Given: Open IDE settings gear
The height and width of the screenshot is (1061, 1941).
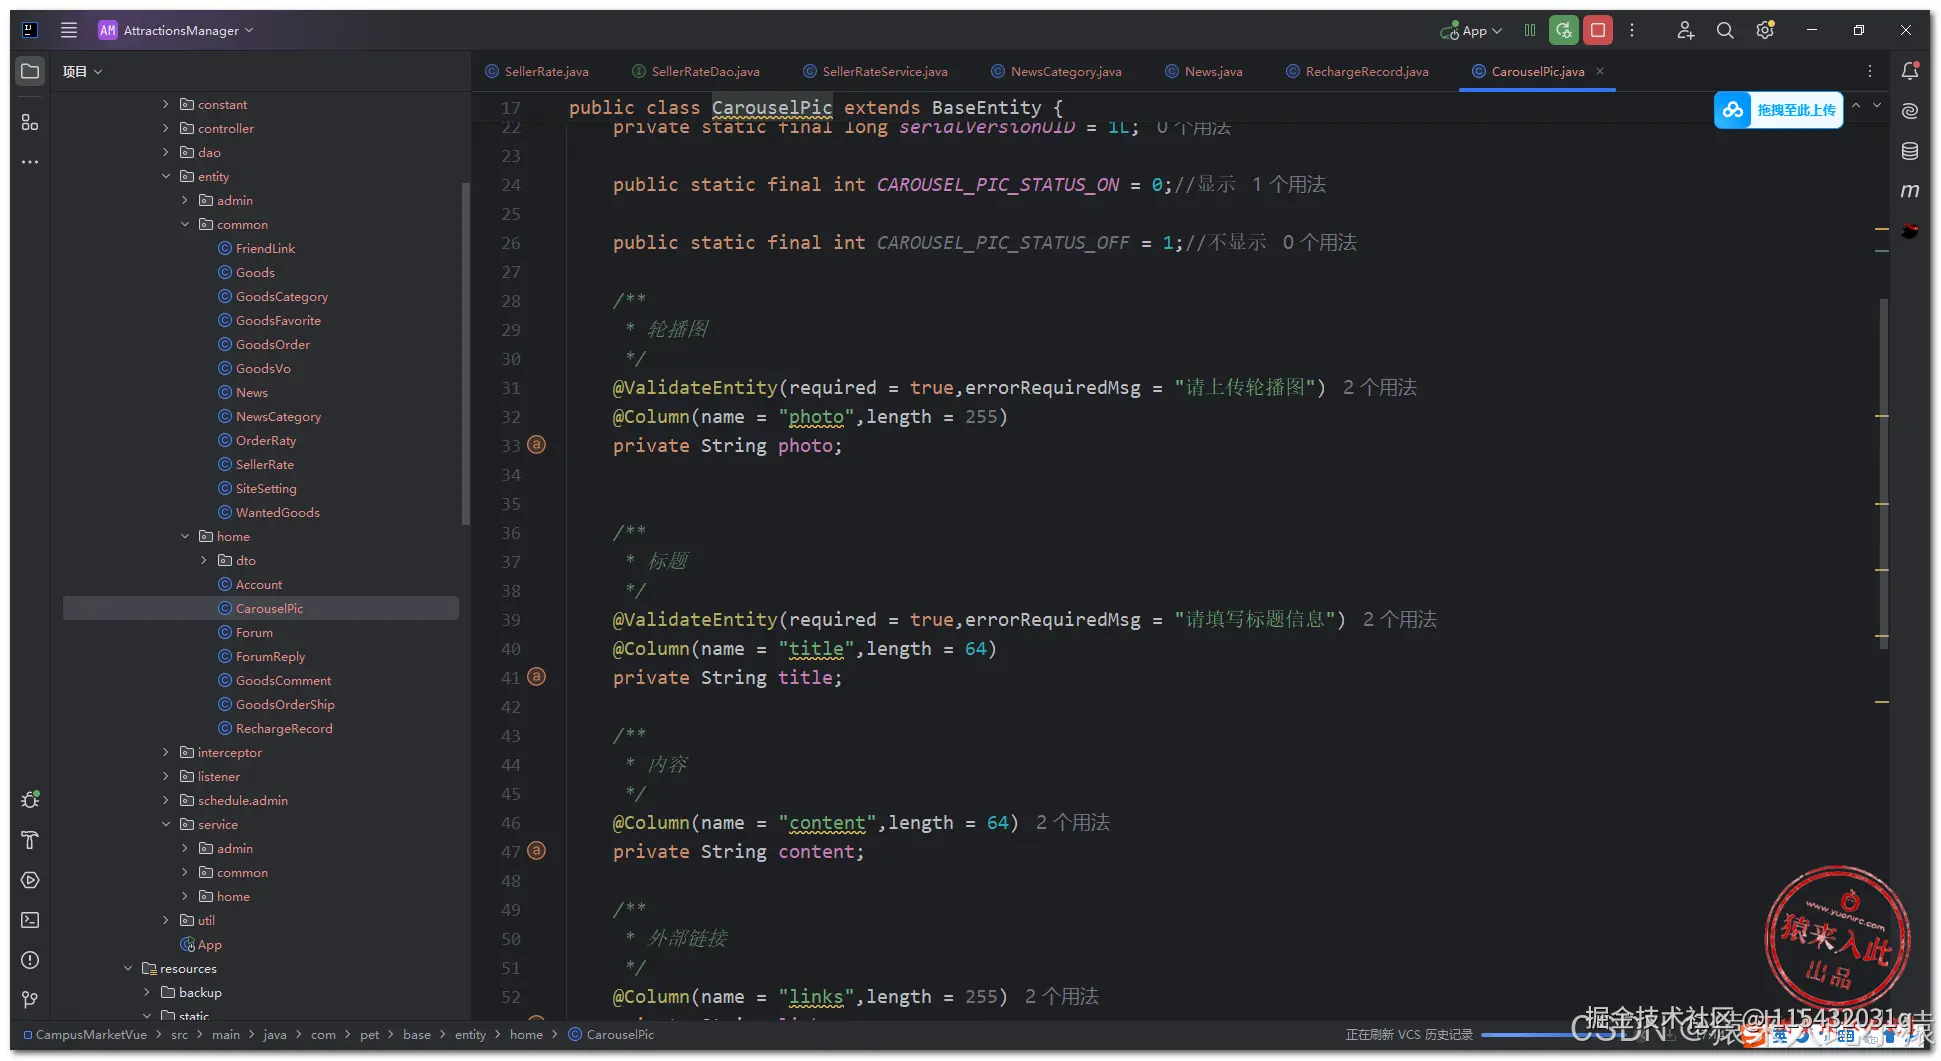Looking at the screenshot, I should tap(1765, 30).
